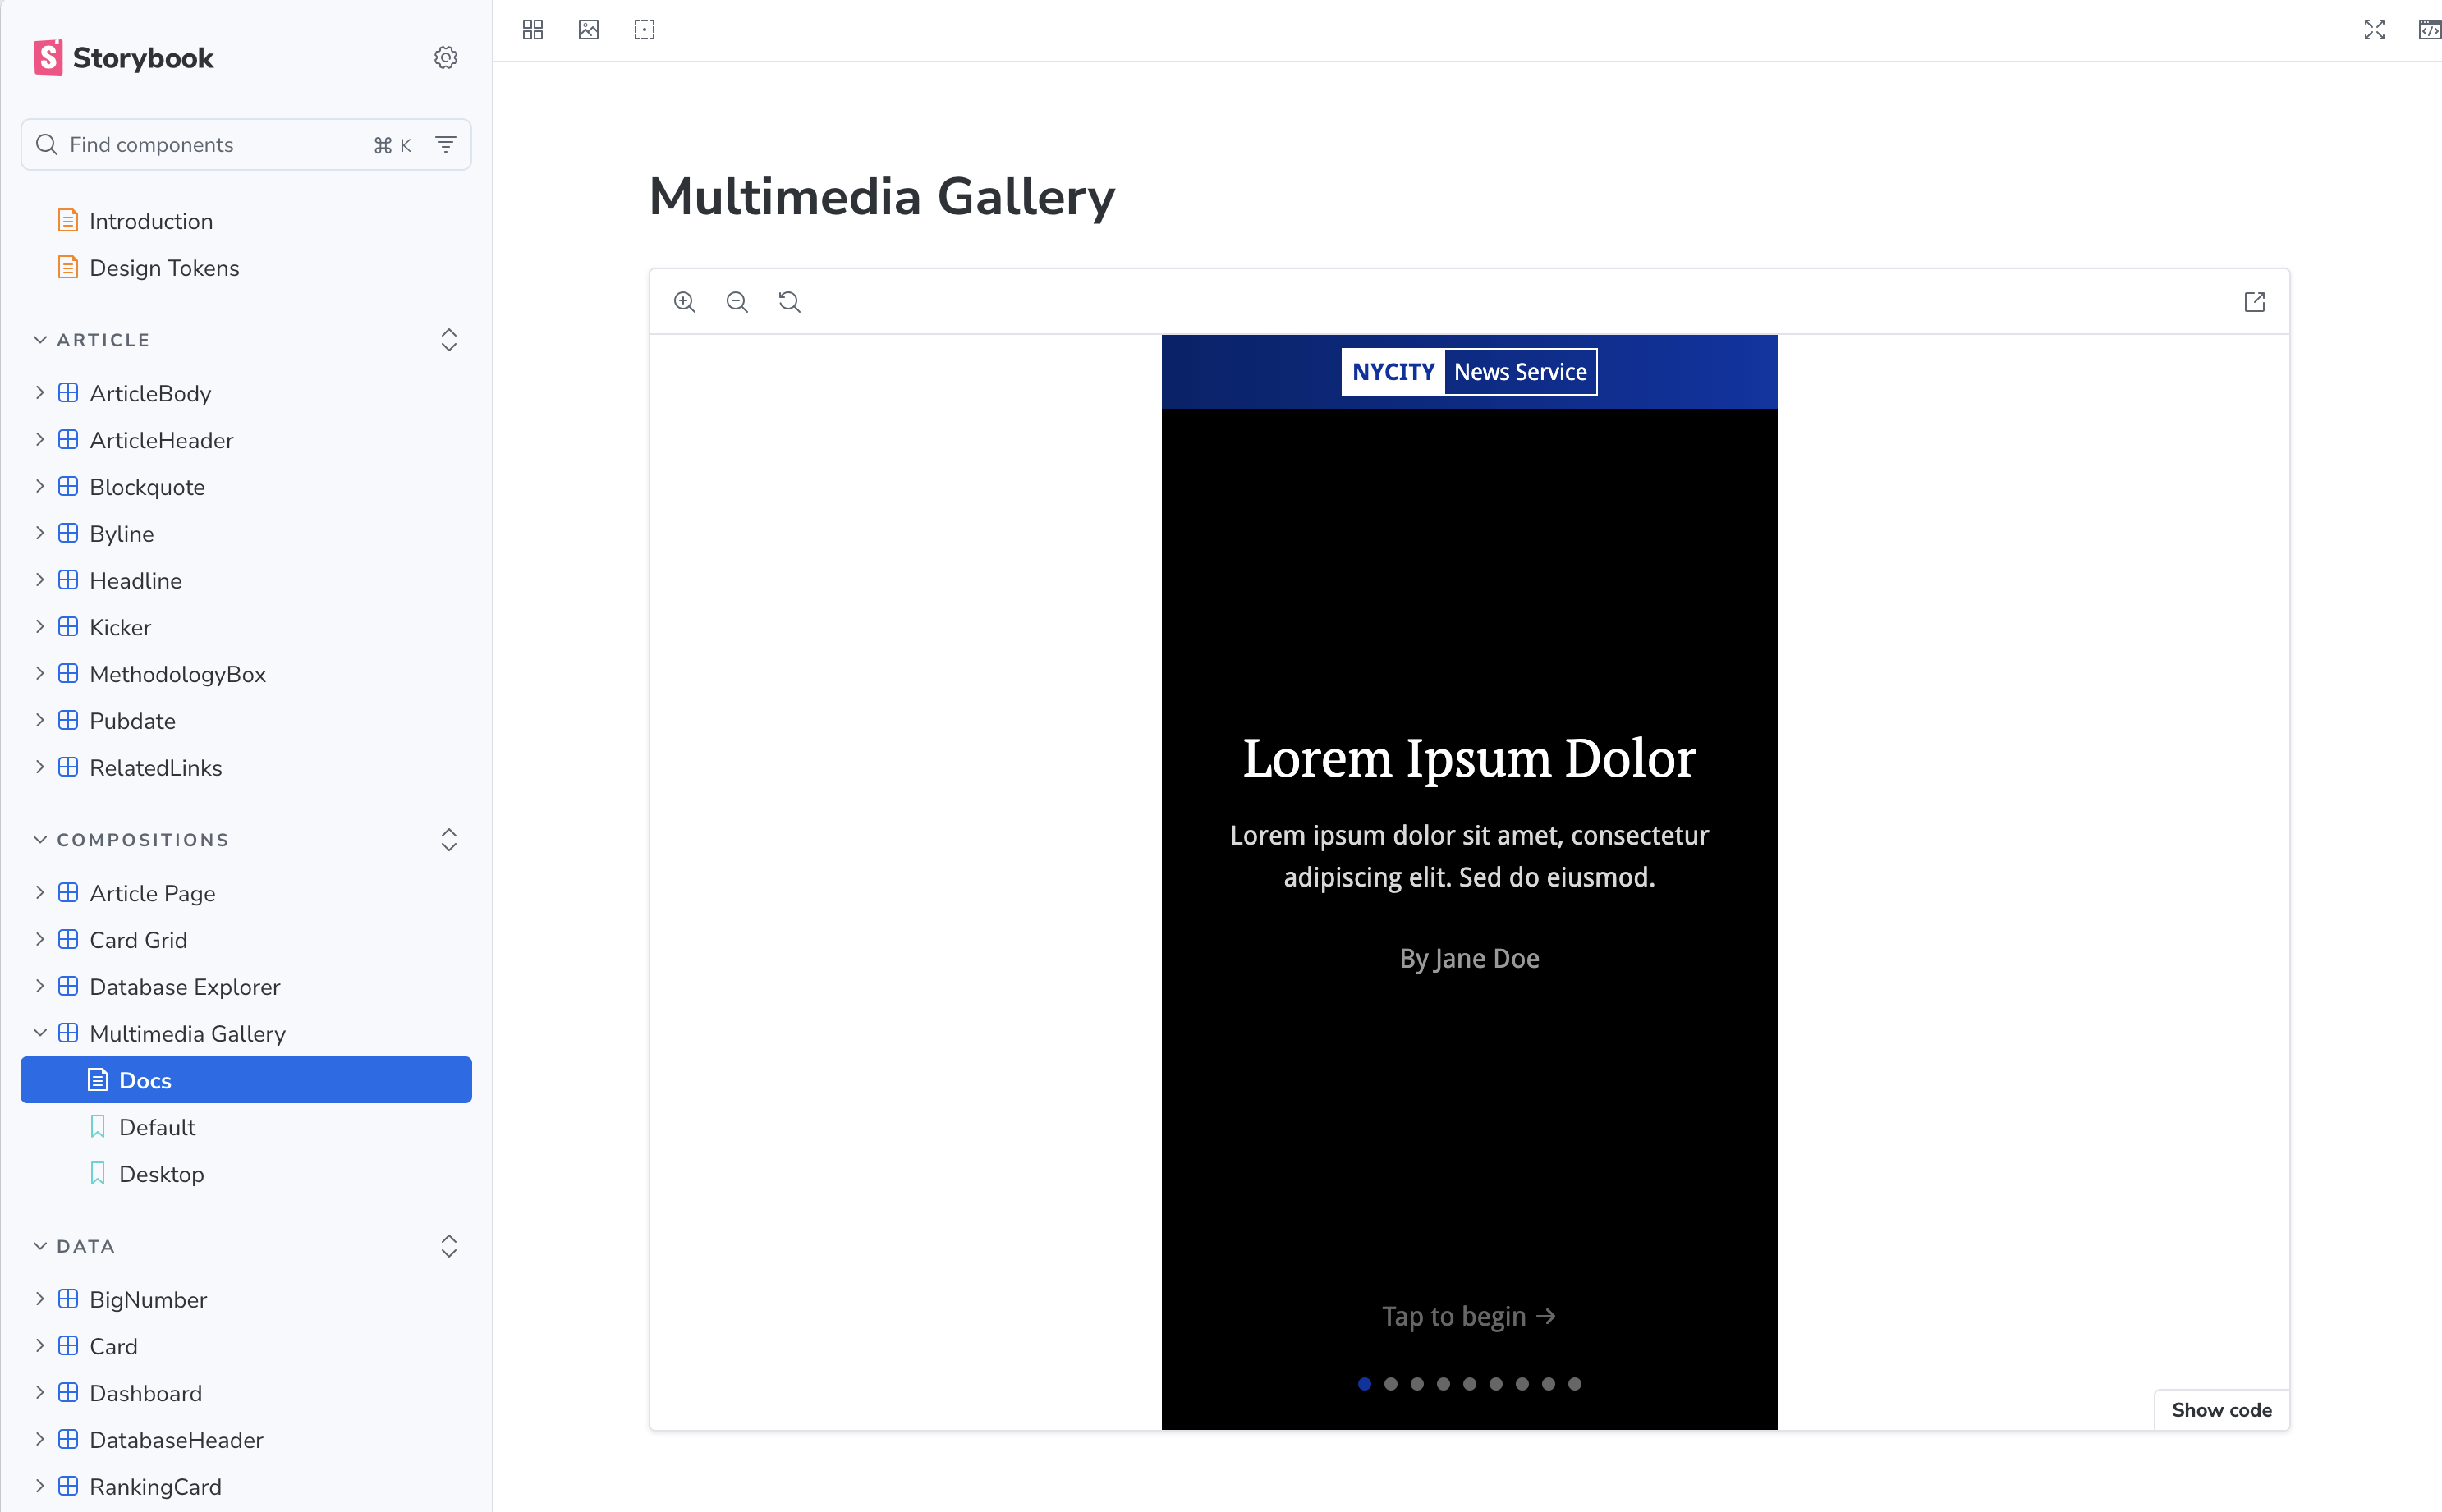Expand all in DATA section
Image resolution: width=2442 pixels, height=1512 pixels.
pos(449,1246)
